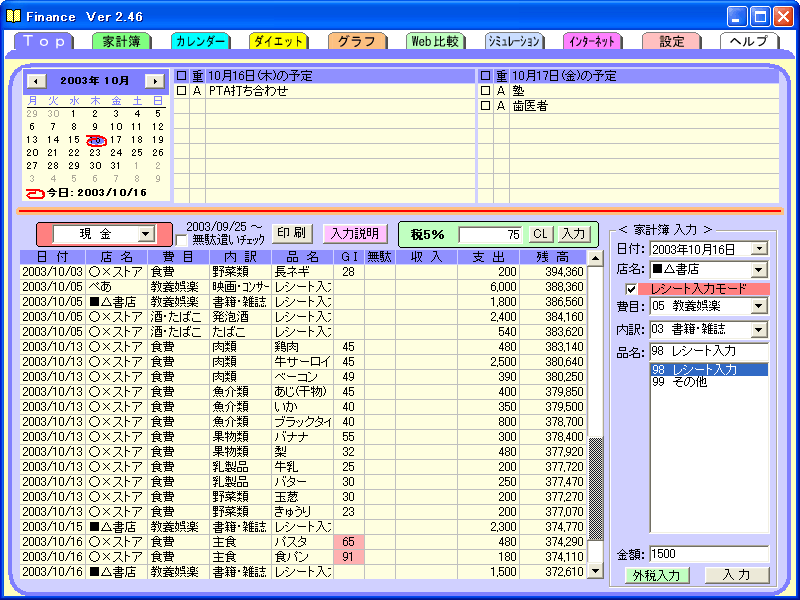Go to previous month in calendar
The image size is (800, 600).
(x=36, y=81)
